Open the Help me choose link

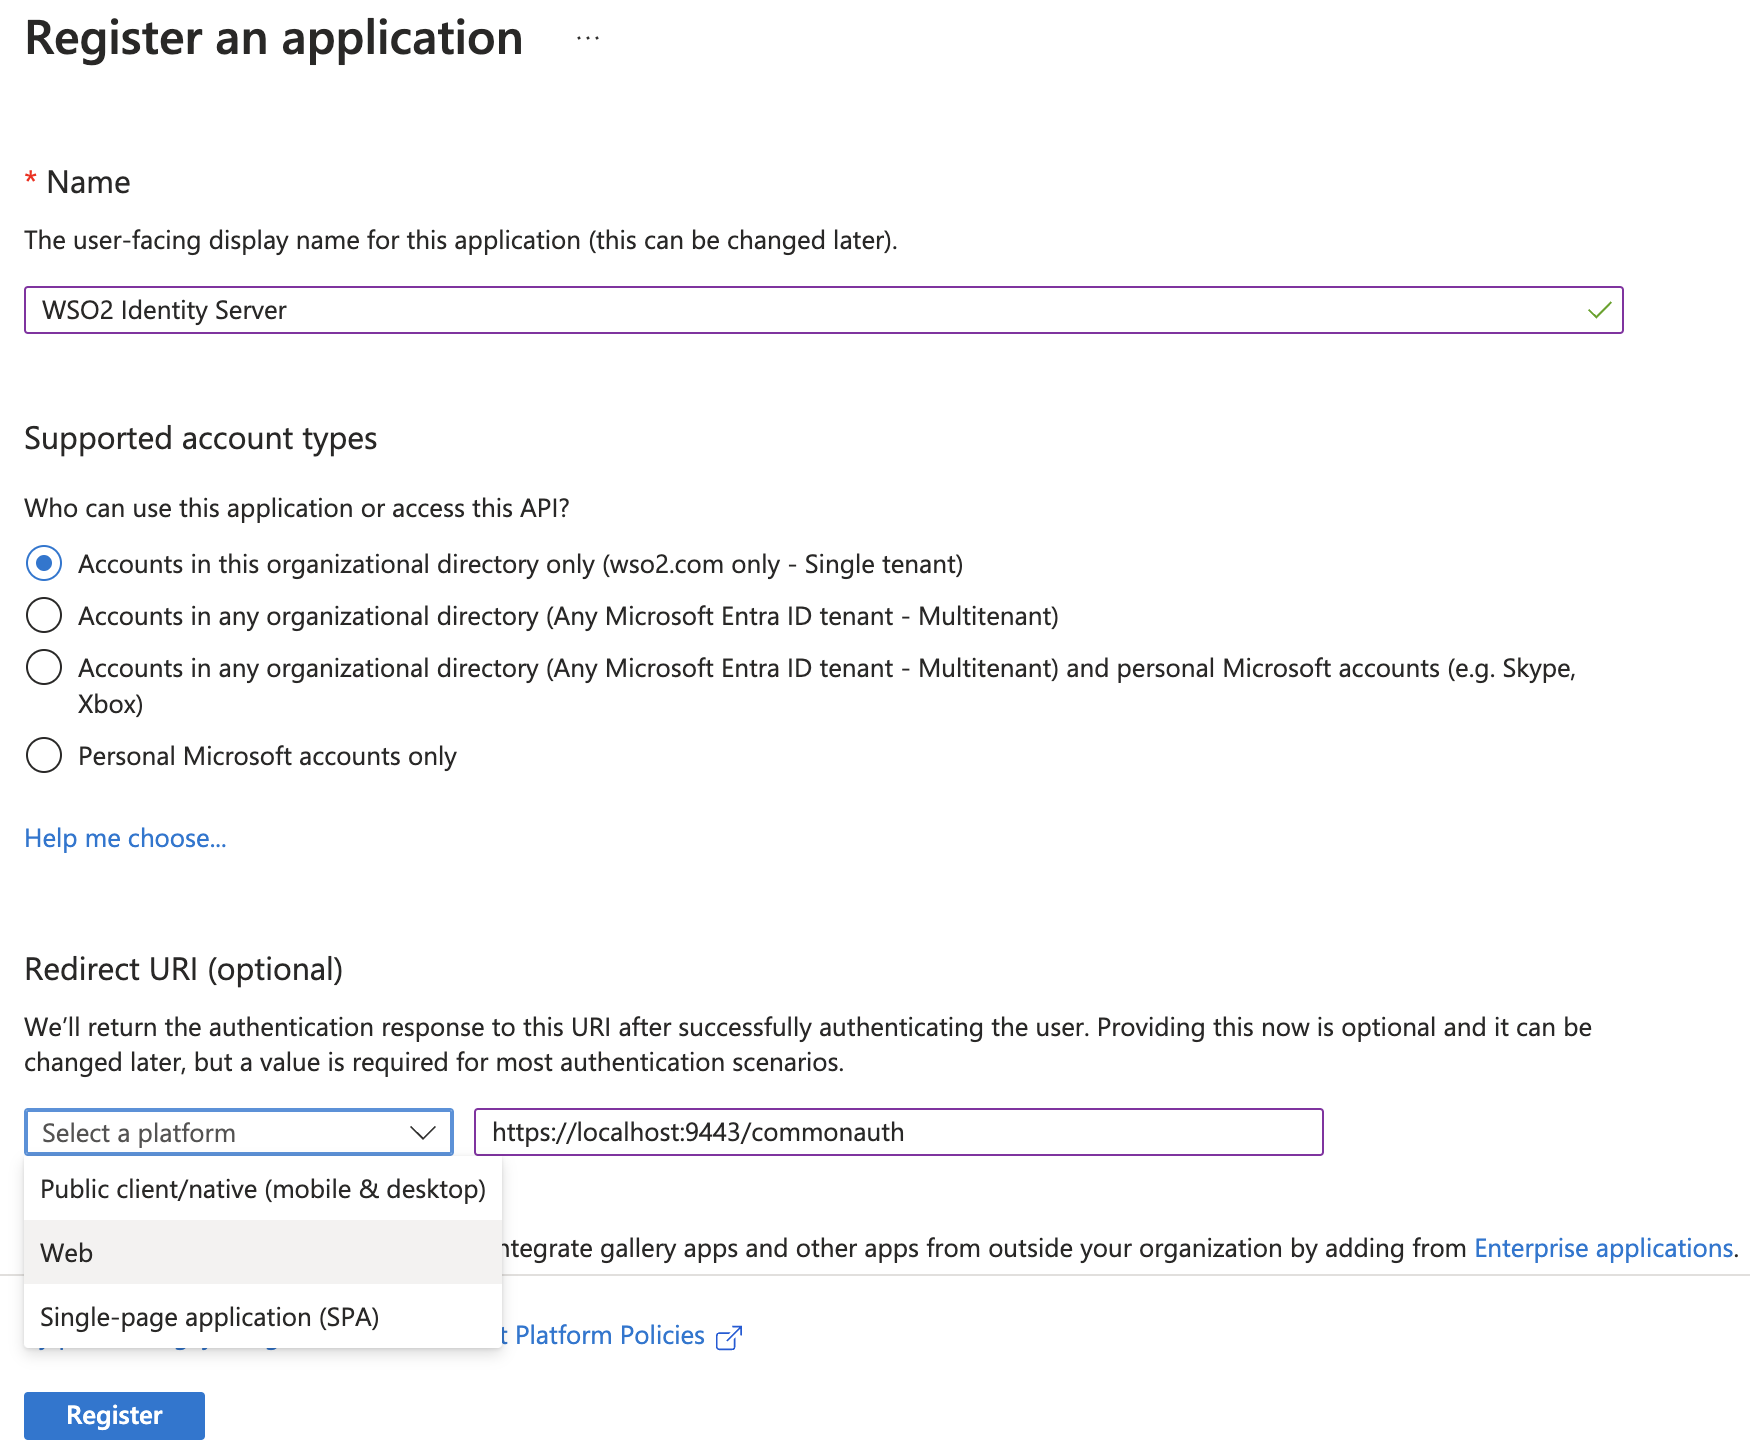point(125,838)
